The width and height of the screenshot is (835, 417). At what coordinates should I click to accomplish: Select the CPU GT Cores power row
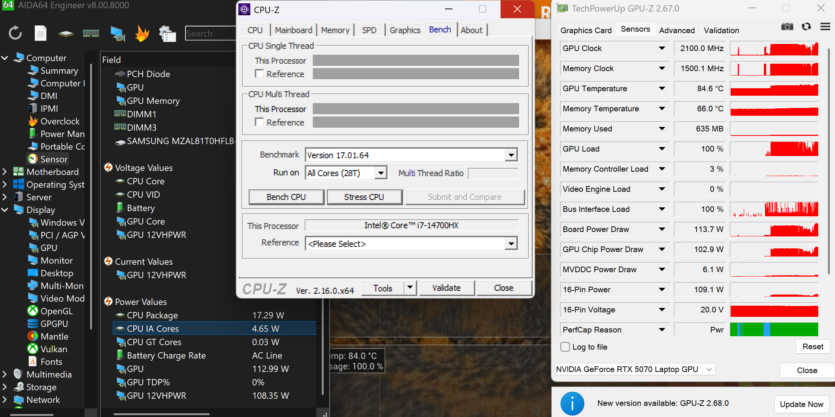[x=214, y=342]
